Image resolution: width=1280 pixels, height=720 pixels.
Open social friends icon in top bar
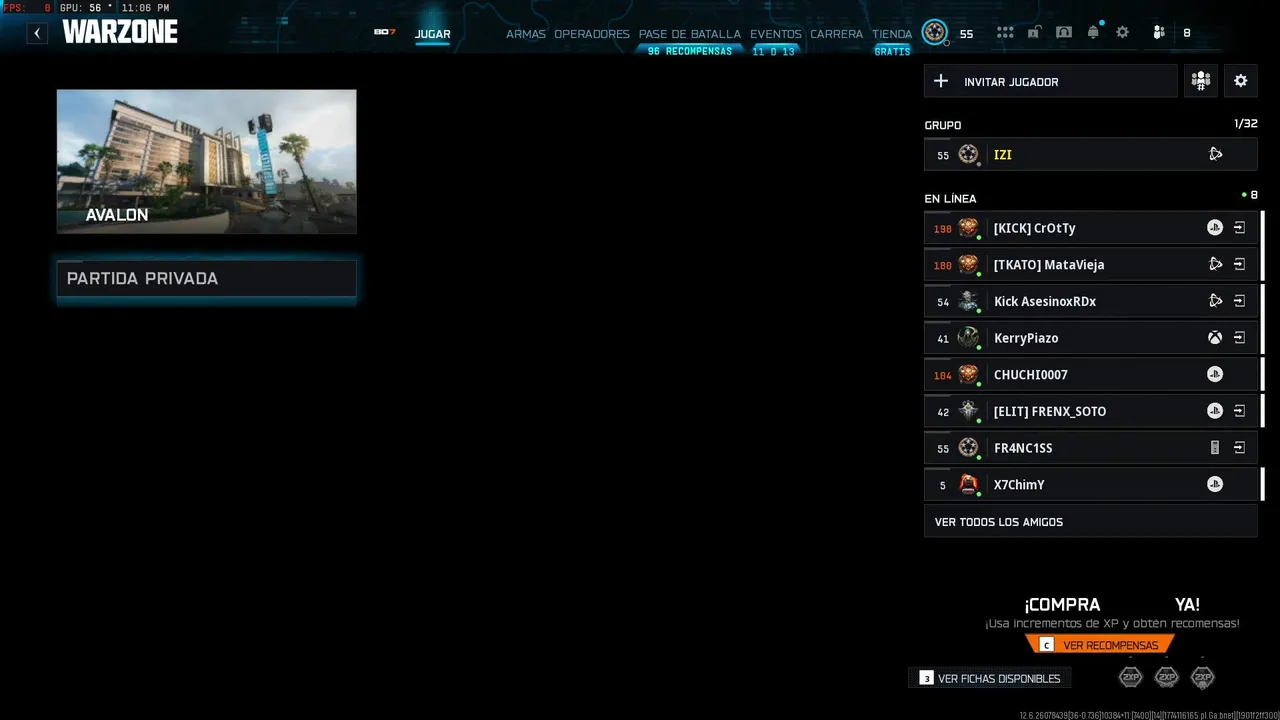1159,33
